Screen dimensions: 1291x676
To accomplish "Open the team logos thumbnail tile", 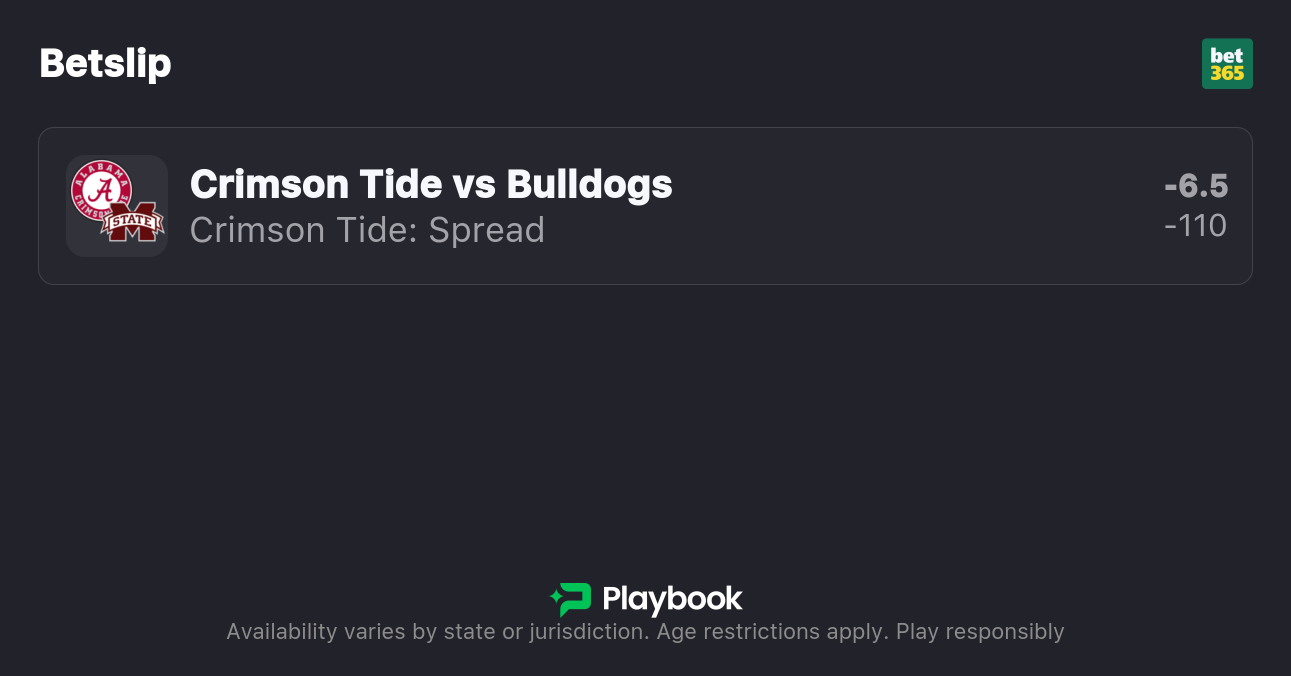I will [x=116, y=206].
